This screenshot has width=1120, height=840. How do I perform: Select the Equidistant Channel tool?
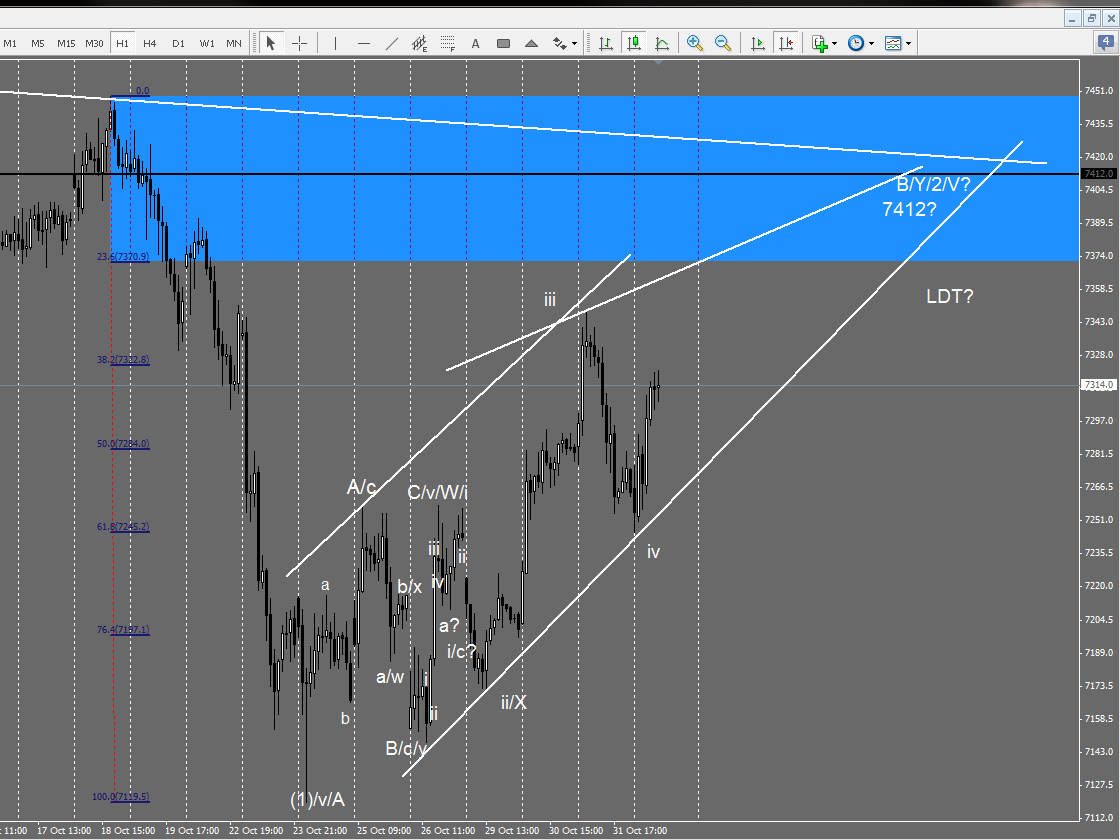tap(420, 43)
